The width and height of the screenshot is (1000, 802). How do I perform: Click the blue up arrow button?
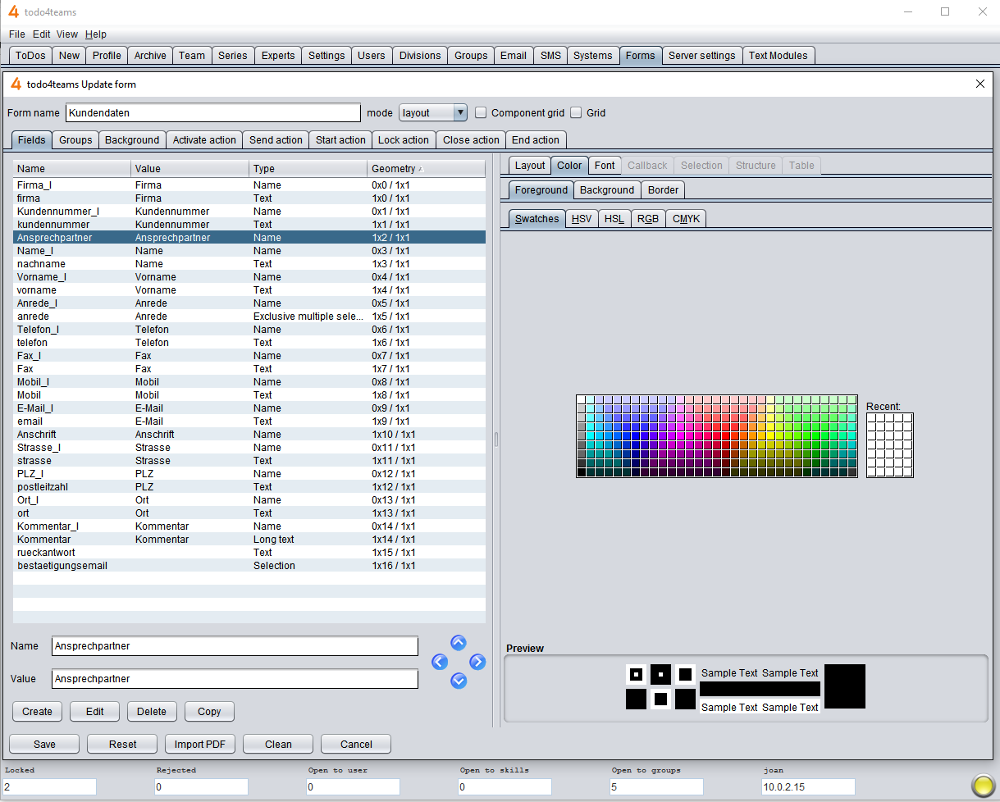click(458, 643)
